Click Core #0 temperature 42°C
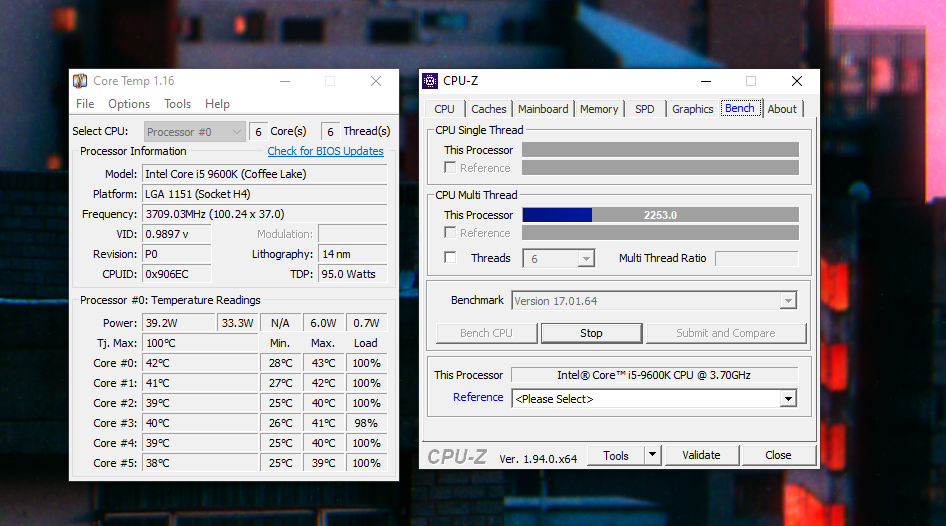This screenshot has width=946, height=526. 200,363
